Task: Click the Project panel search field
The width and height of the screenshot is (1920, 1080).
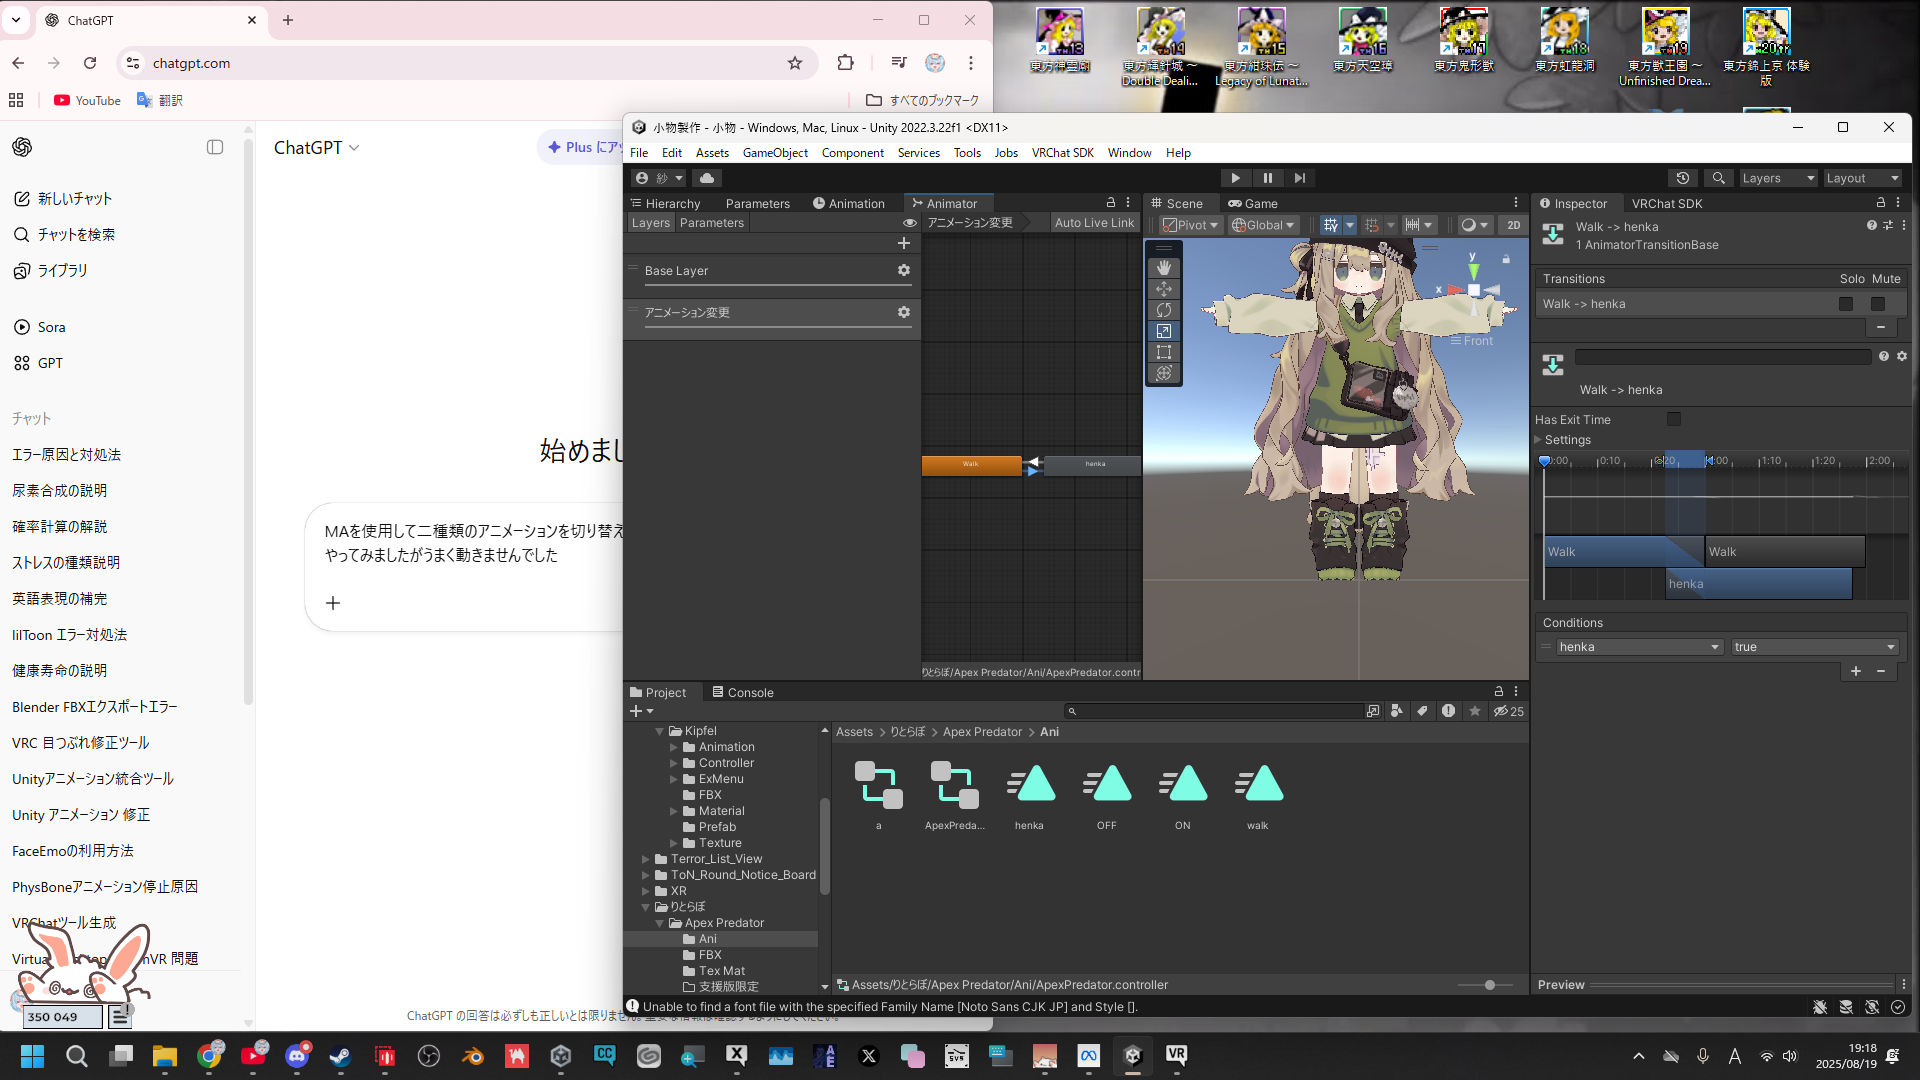Action: pos(1216,711)
